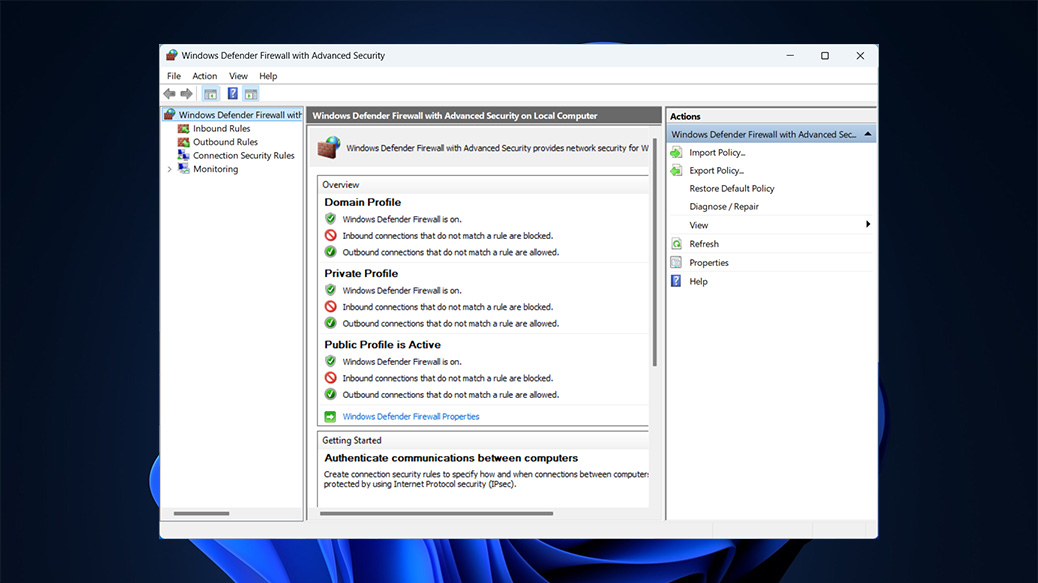Click Properties in the Actions pane

coord(708,262)
